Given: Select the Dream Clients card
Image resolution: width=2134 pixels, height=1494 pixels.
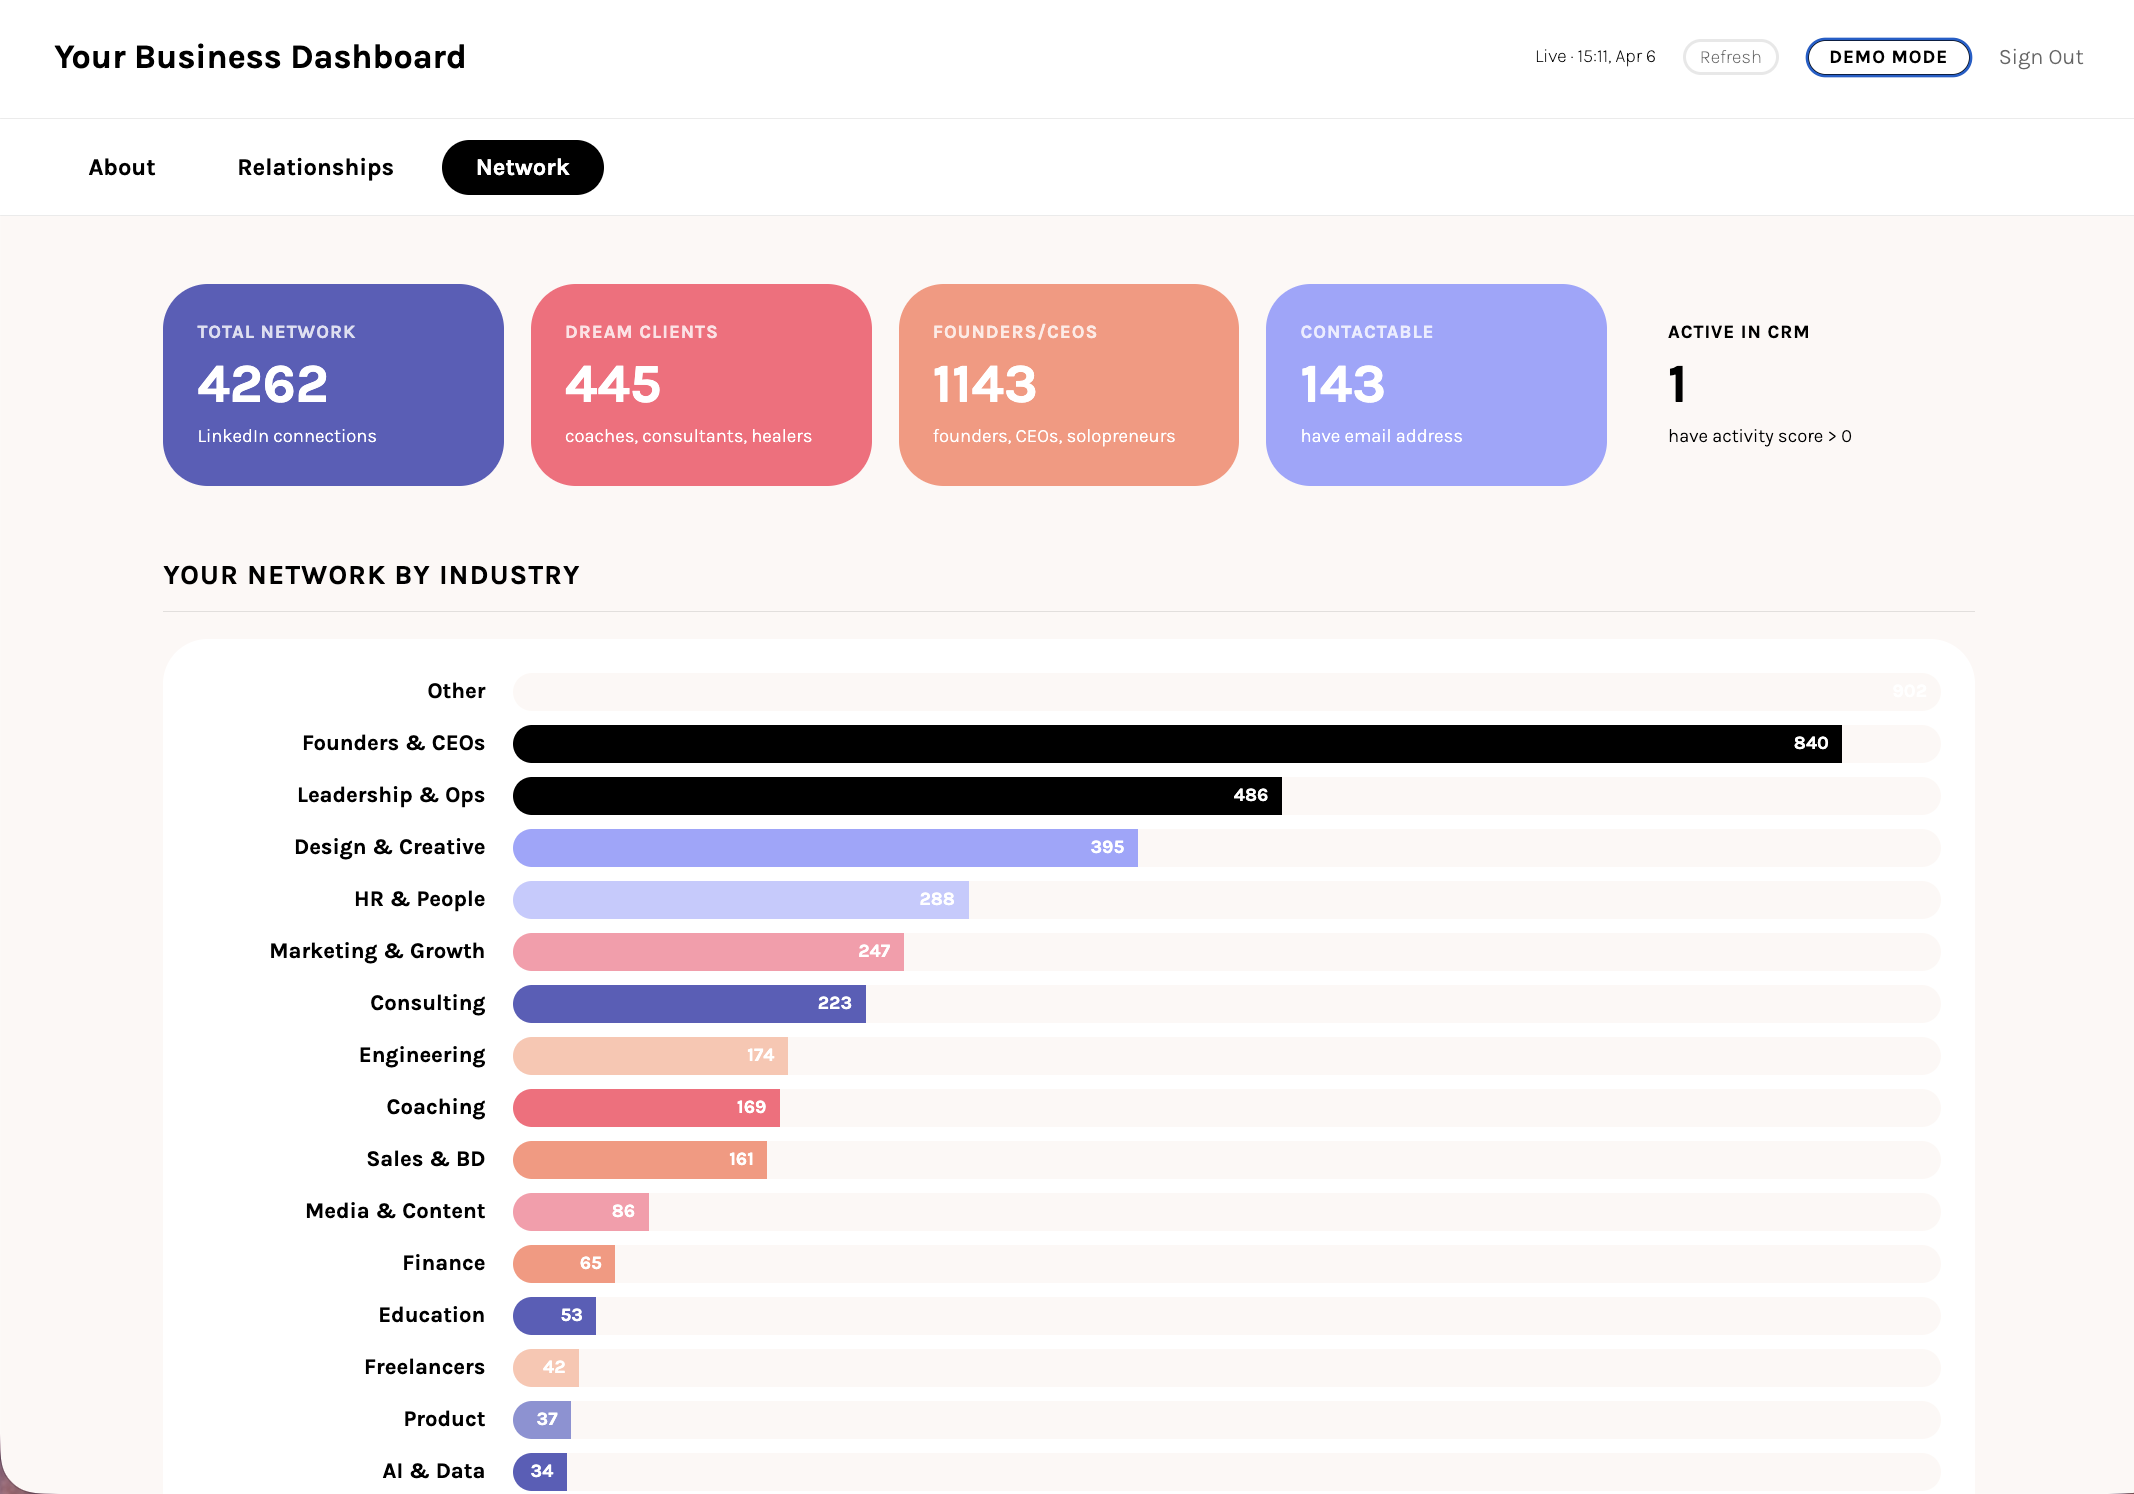Looking at the screenshot, I should click(701, 385).
